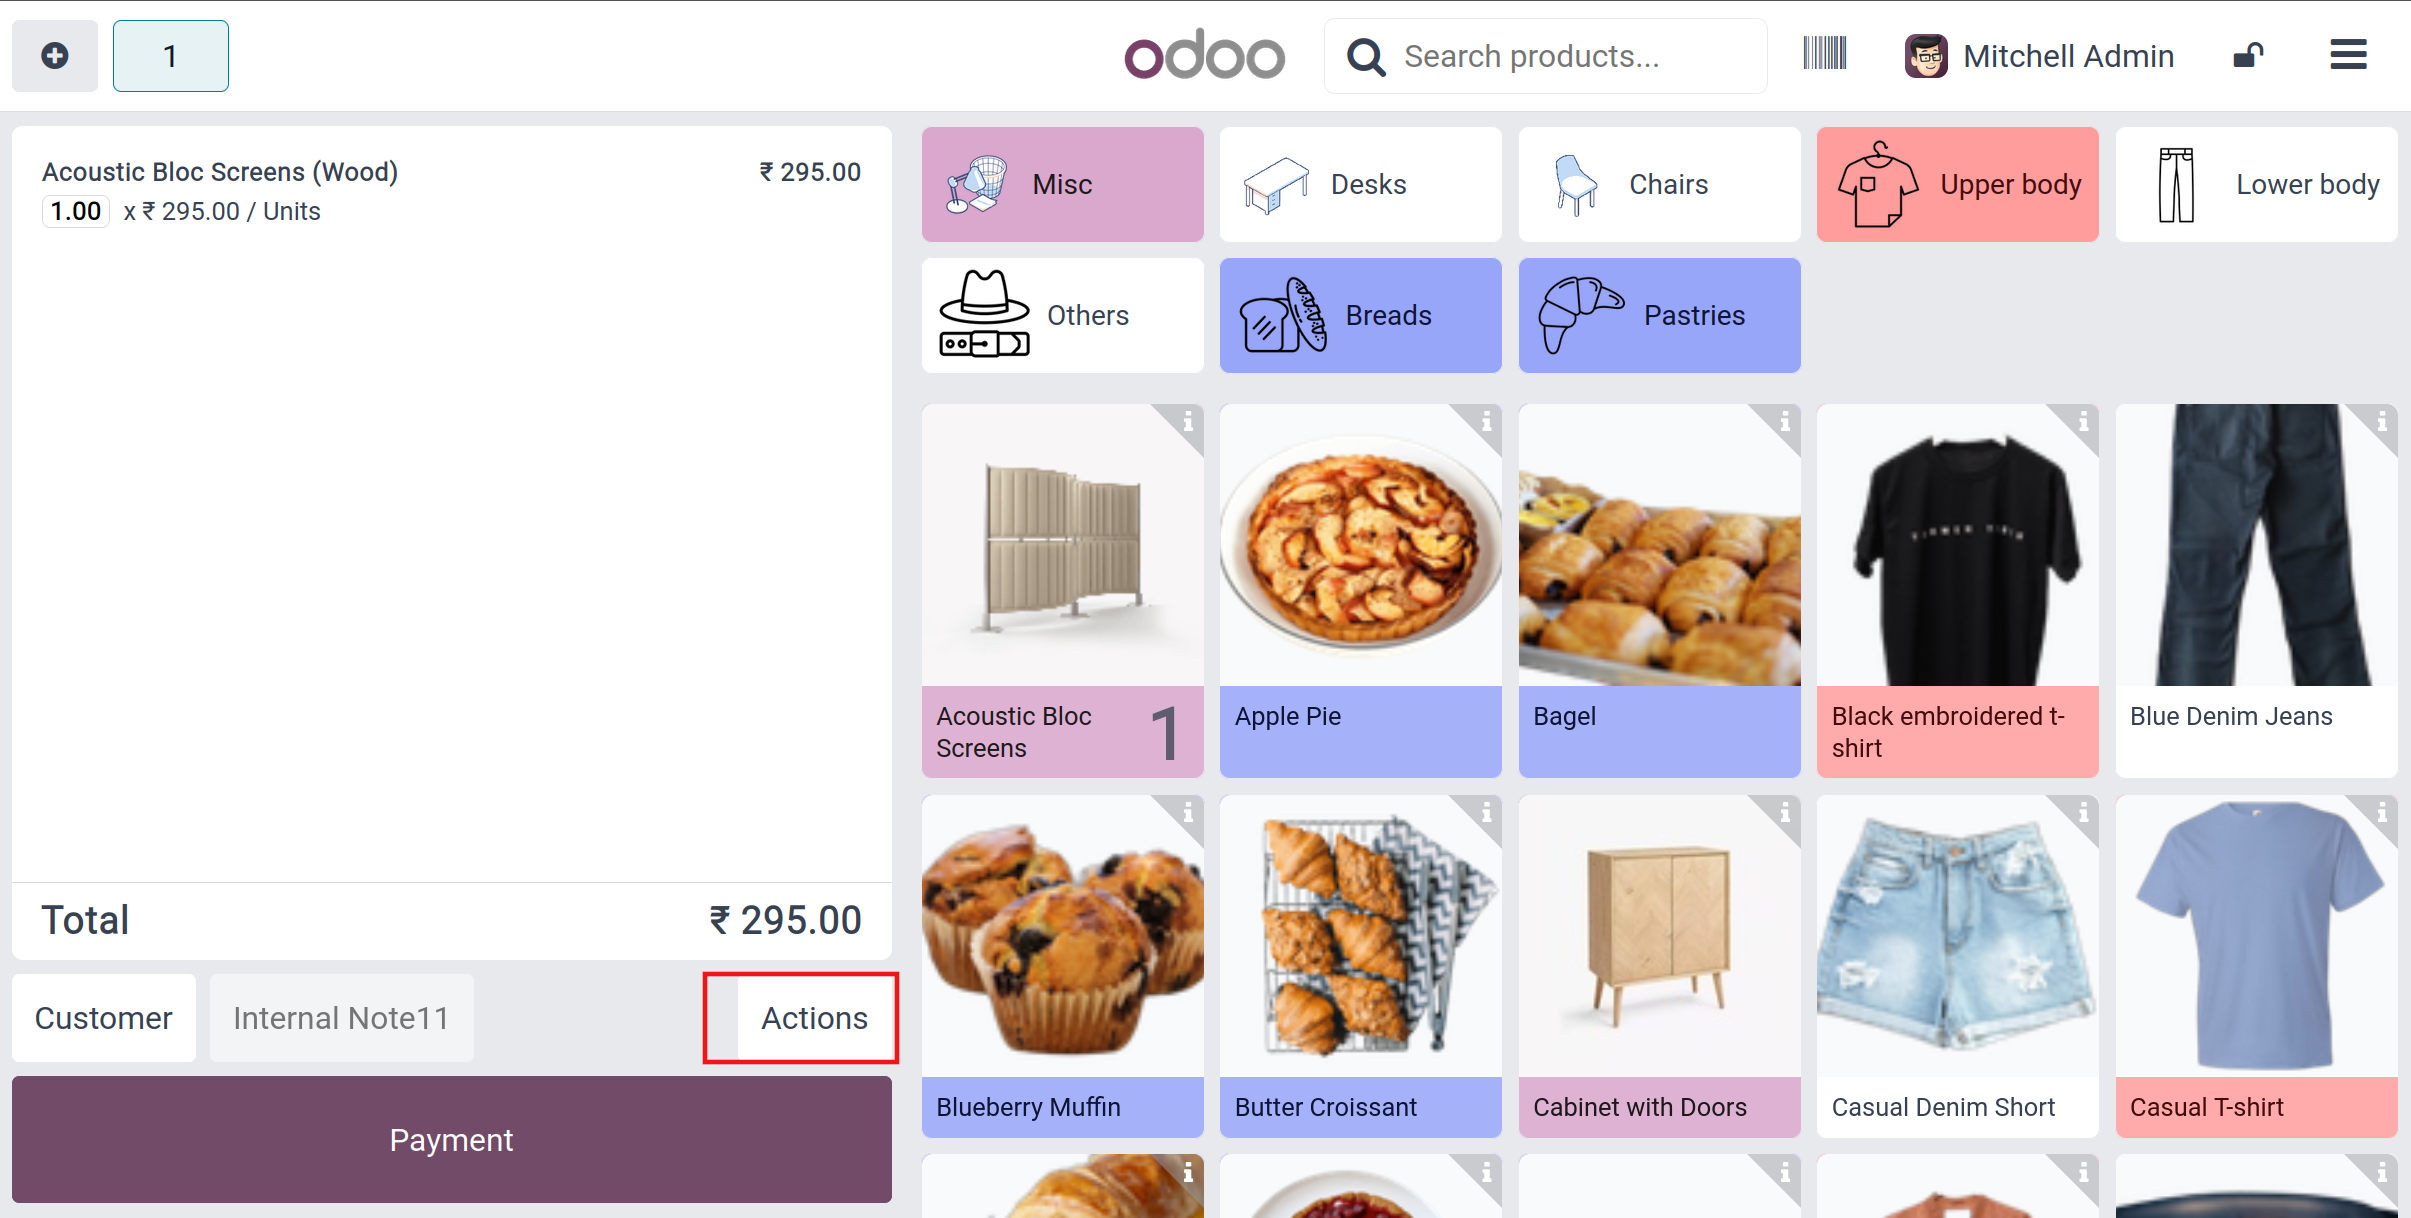Click the lock screen padlock icon

(2247, 56)
